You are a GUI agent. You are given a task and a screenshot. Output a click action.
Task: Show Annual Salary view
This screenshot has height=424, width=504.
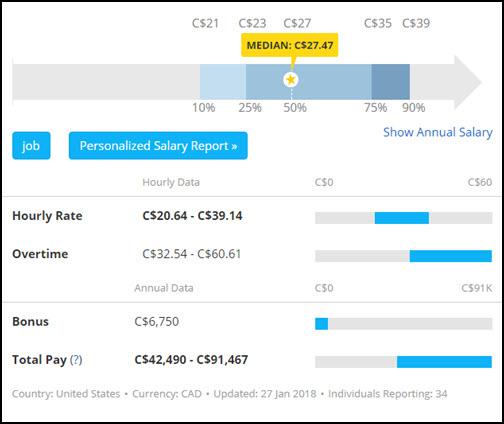click(438, 132)
